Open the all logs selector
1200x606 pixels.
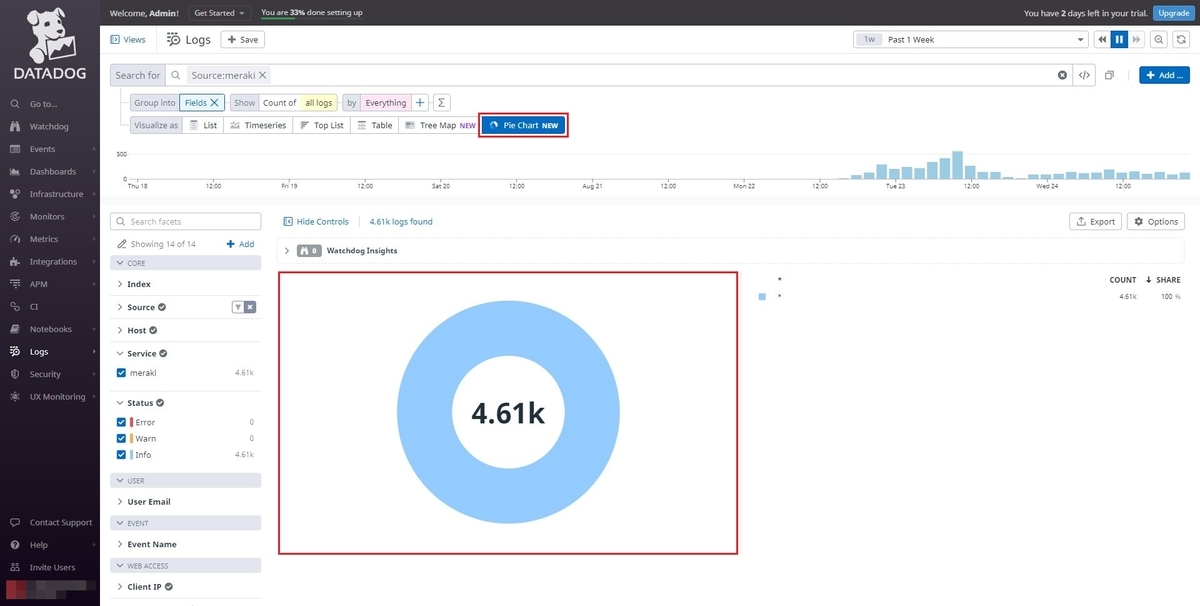pyautogui.click(x=319, y=102)
